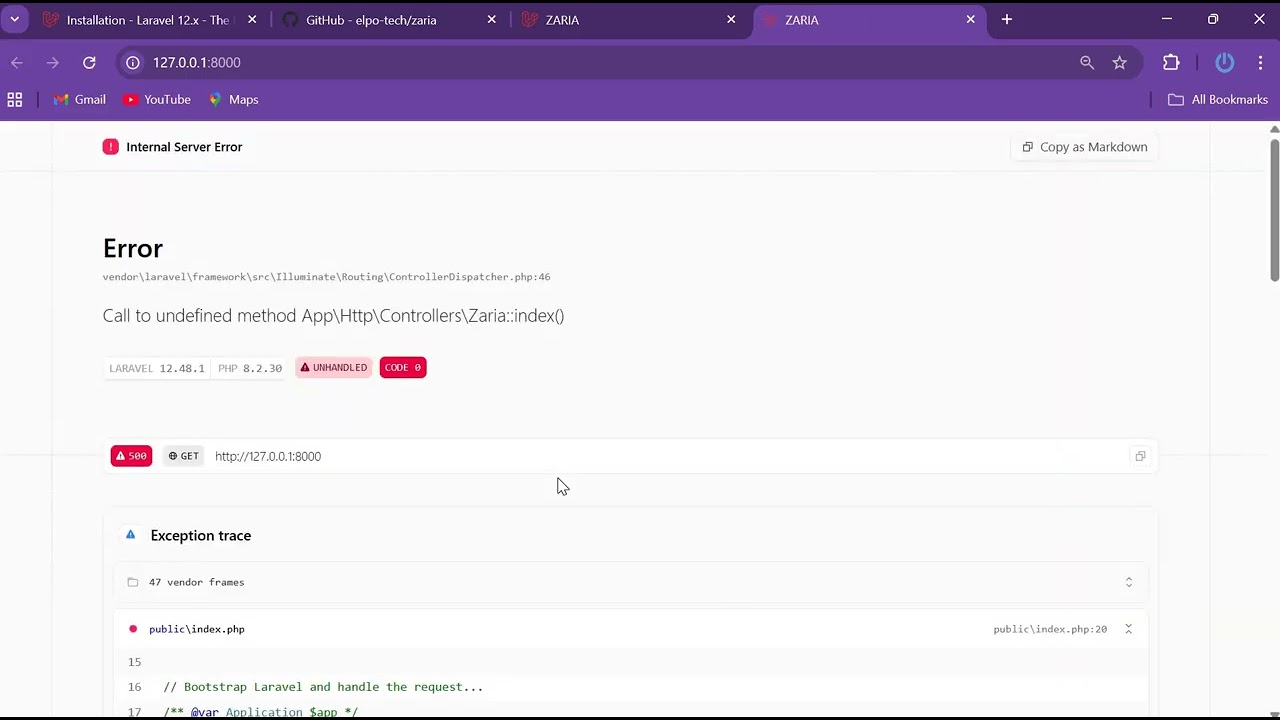Open the tab search dropdown arrow
Screen dimensions: 1280x720
pos(15,19)
